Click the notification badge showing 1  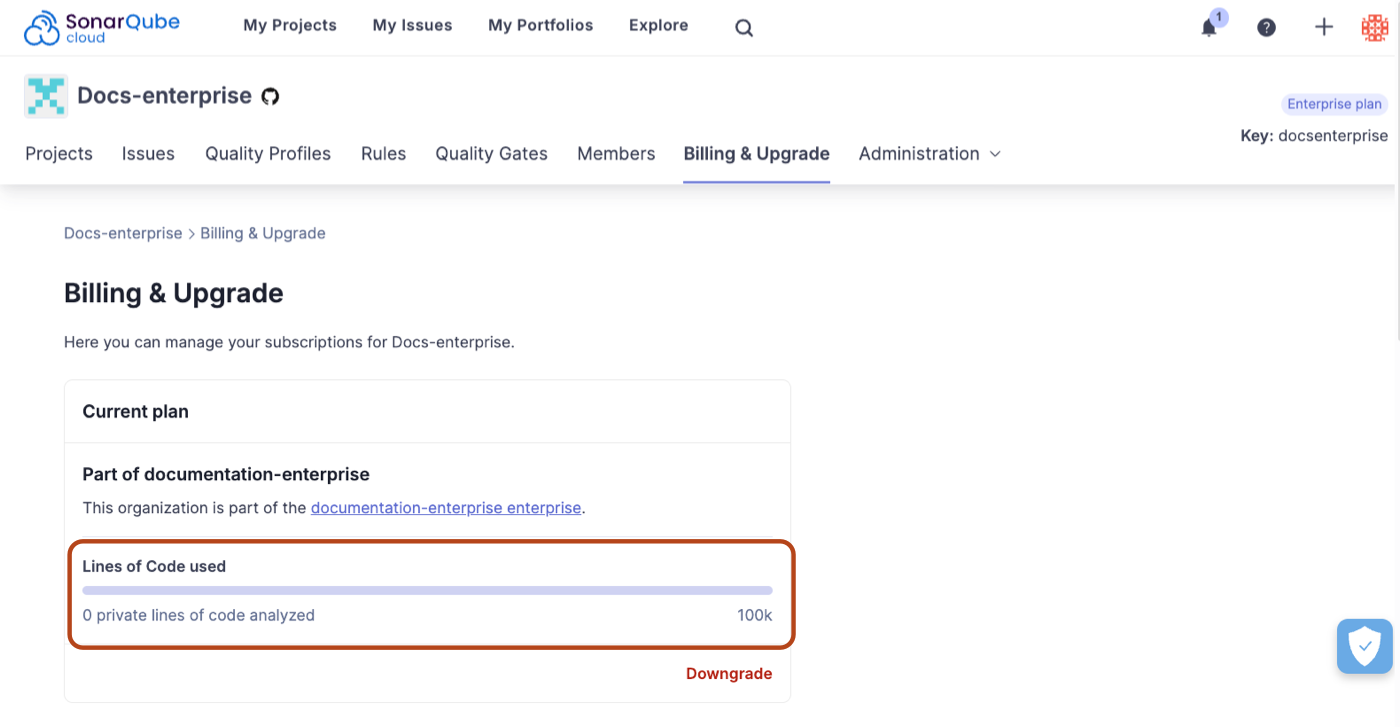click(1217, 17)
